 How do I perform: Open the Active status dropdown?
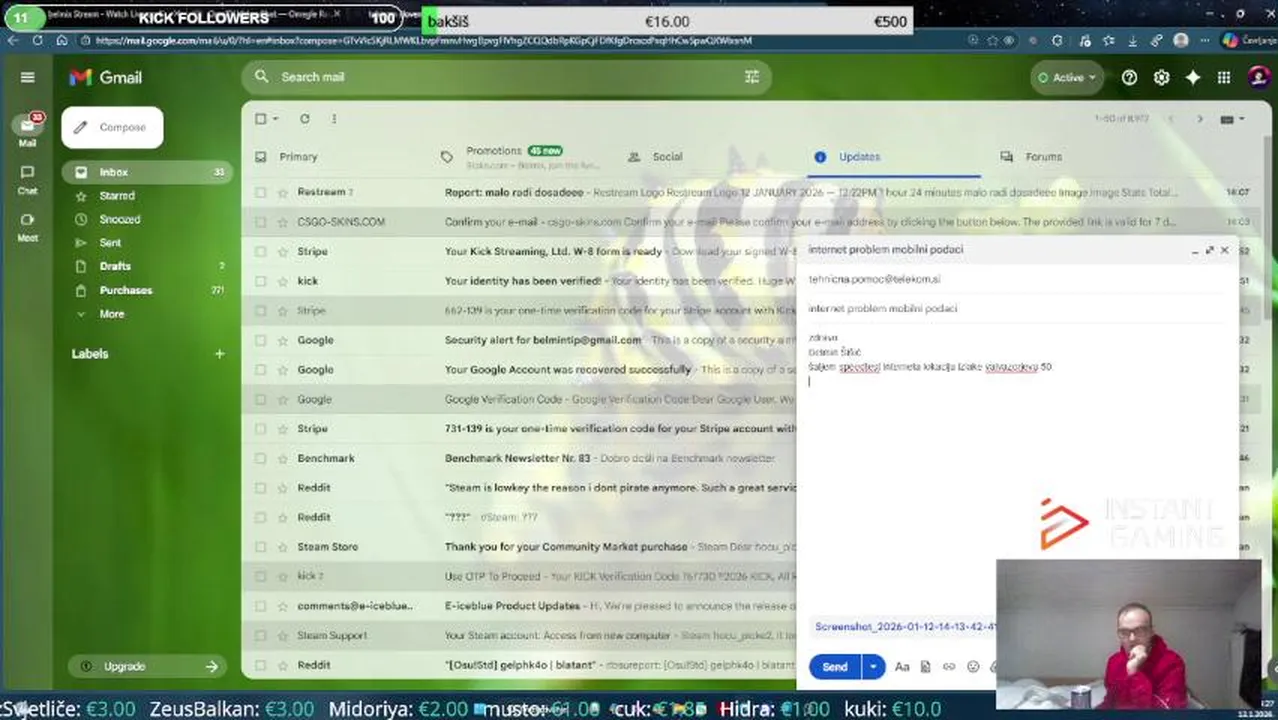(1066, 77)
